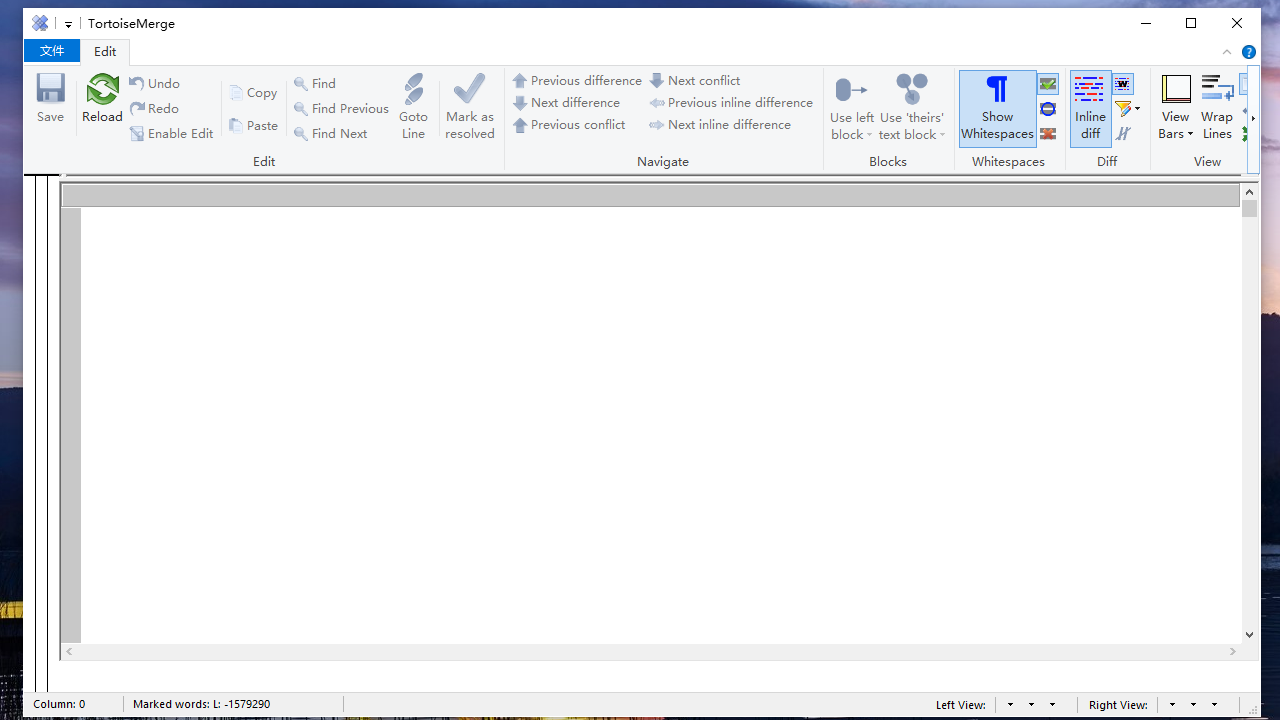Viewport: 1280px width, 720px height.
Task: Click the Next difference button
Action: pos(566,102)
